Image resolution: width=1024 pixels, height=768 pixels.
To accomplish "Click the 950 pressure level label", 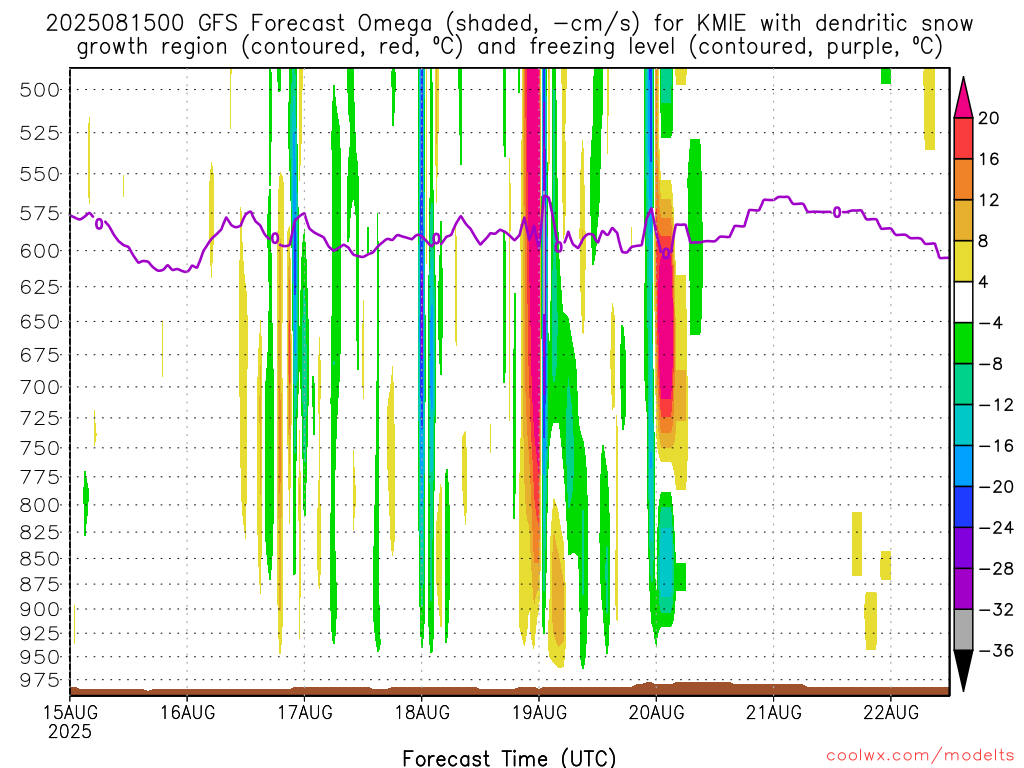I will [40, 657].
